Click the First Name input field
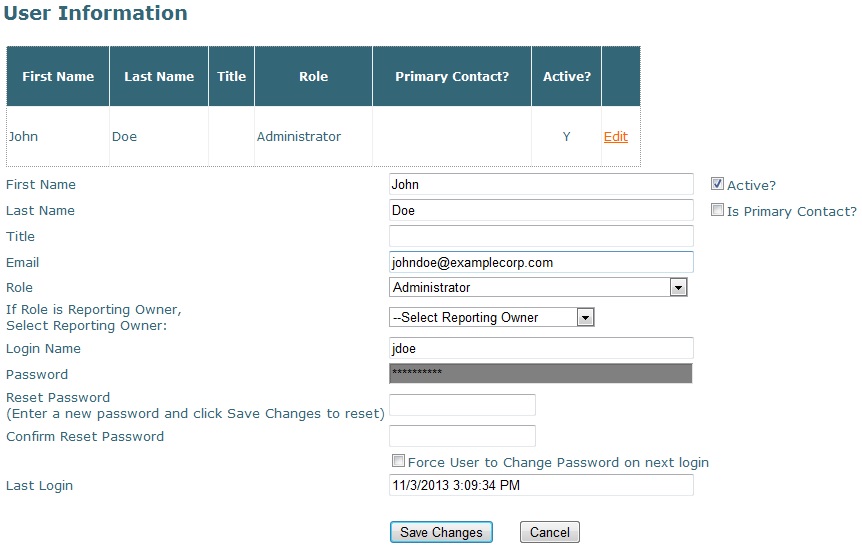 click(540, 185)
